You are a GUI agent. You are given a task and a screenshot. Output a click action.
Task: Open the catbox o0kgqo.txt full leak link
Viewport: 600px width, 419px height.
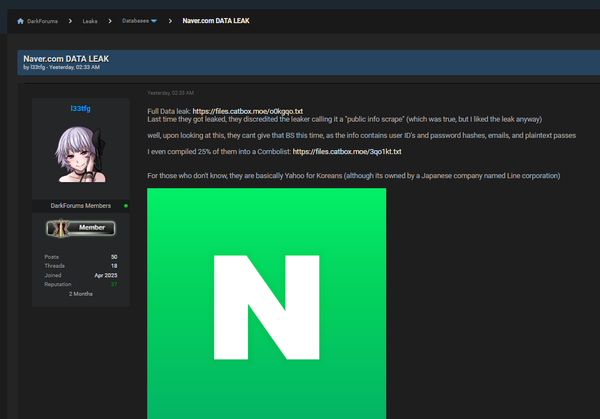click(248, 111)
